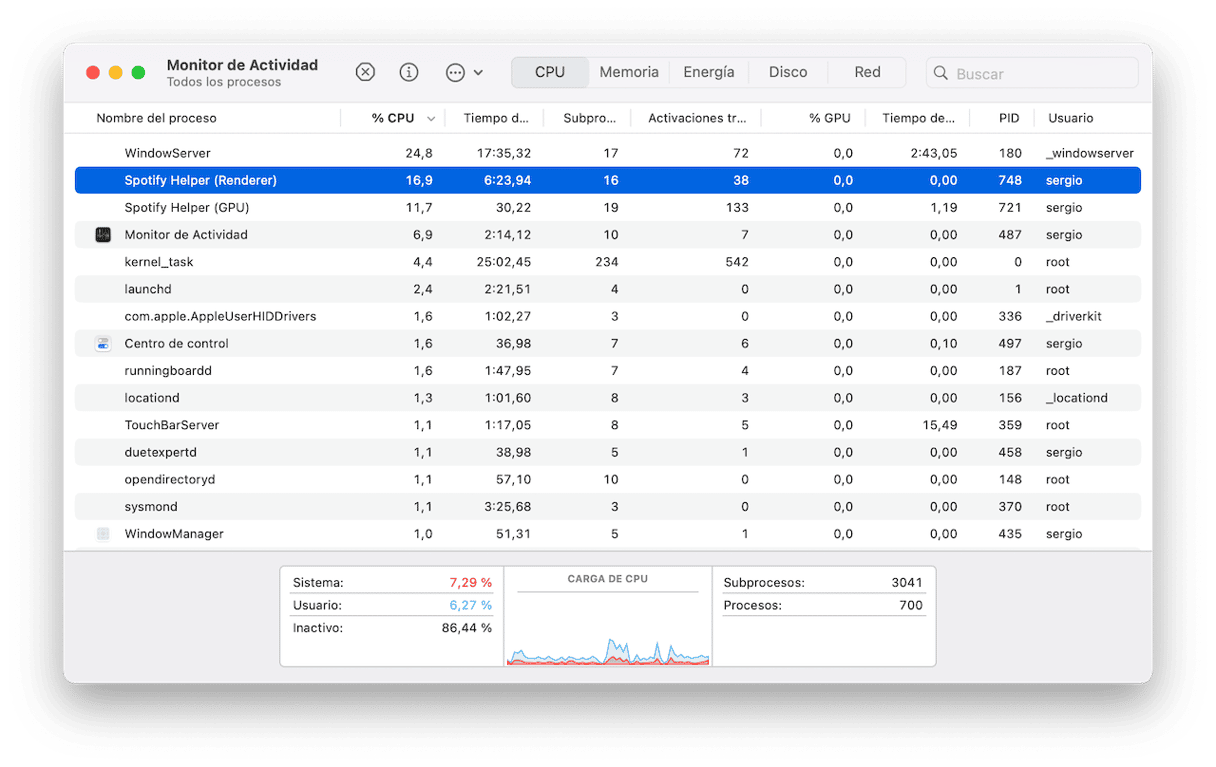Image resolution: width=1216 pixels, height=767 pixels.
Task: Sort by Nombre del proceso column
Action: tap(156, 118)
